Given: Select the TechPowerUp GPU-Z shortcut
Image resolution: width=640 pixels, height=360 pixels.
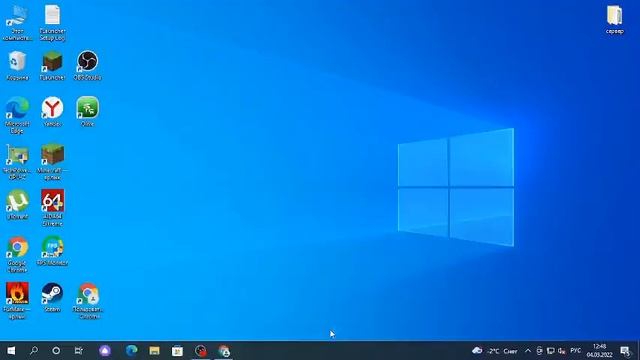Looking at the screenshot, I should pos(17,162).
